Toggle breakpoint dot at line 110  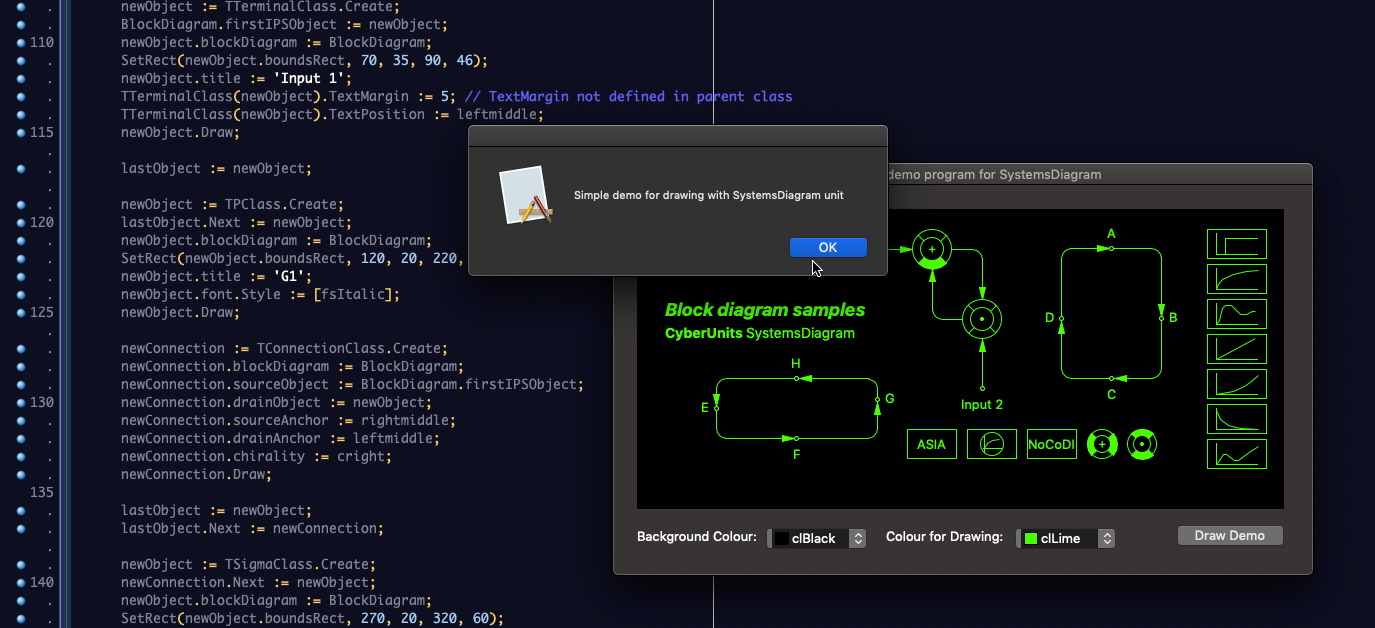pyautogui.click(x=21, y=42)
